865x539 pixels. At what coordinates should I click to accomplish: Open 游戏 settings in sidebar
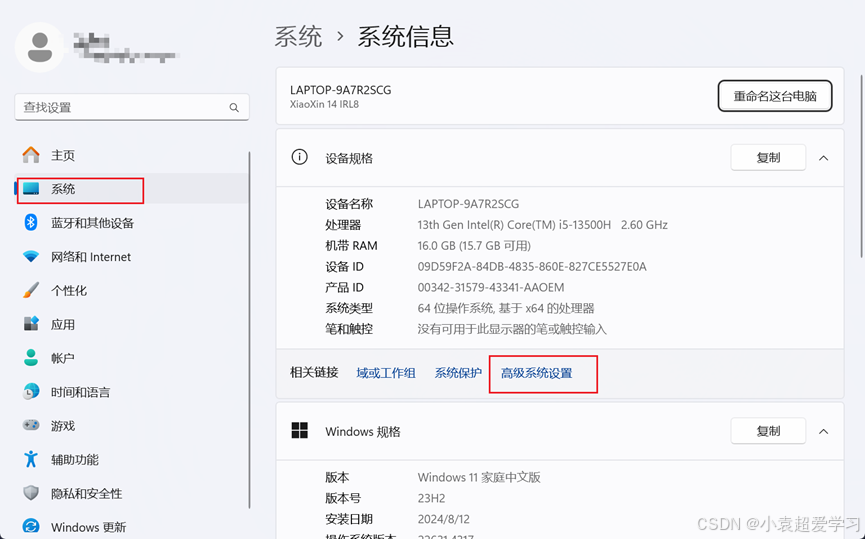[x=131, y=425]
